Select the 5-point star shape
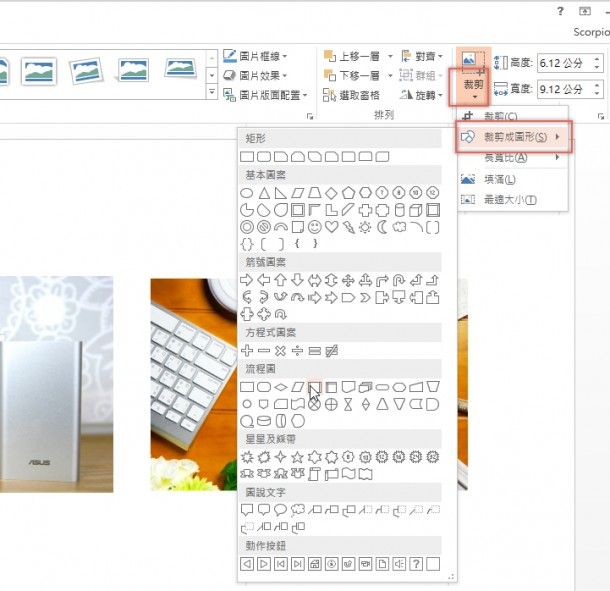This screenshot has width=610, height=591. coord(297,457)
